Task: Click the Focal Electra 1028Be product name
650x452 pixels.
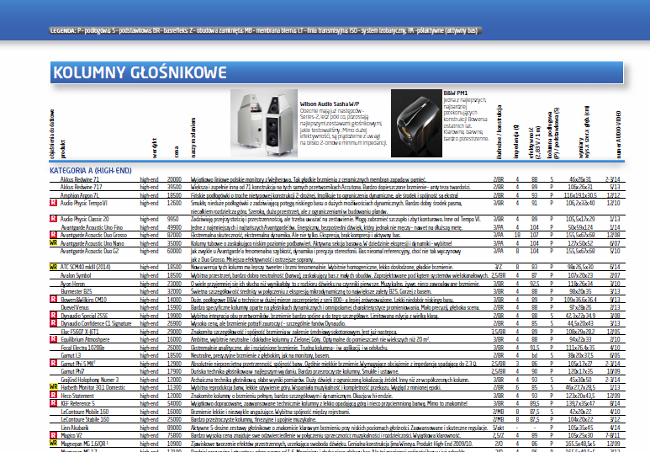Action: [x=82, y=348]
